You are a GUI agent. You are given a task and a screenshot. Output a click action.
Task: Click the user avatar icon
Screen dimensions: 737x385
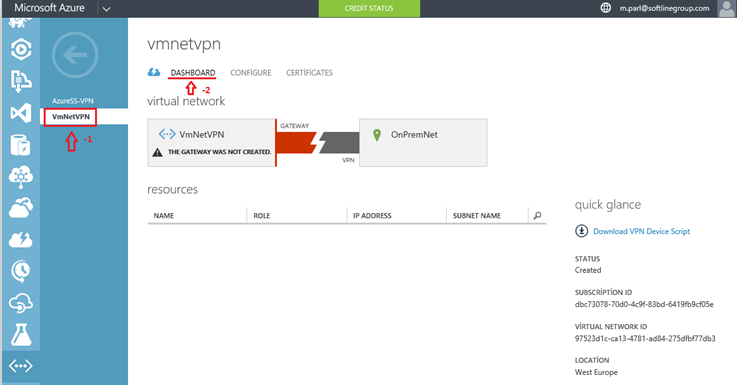pos(727,8)
